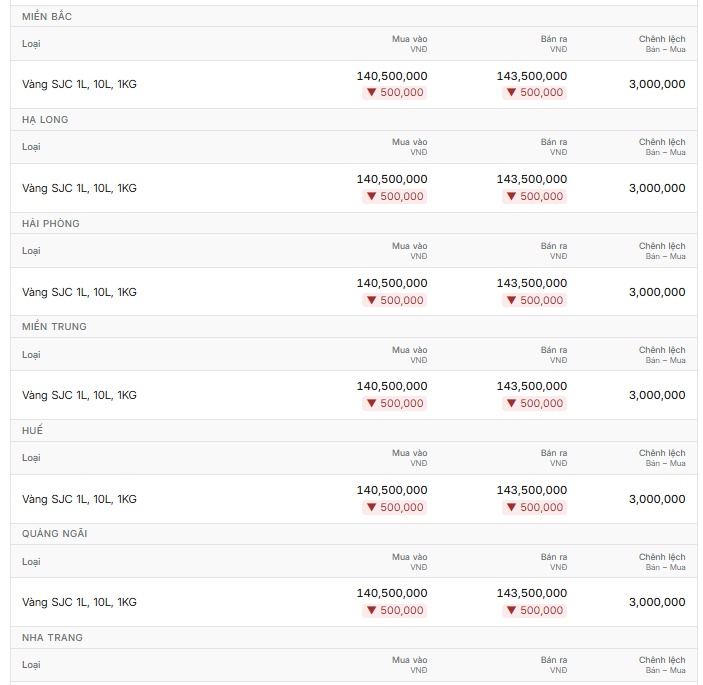Select the NHA TRANG region header
Image resolution: width=703 pixels, height=685 pixels.
tap(52, 637)
